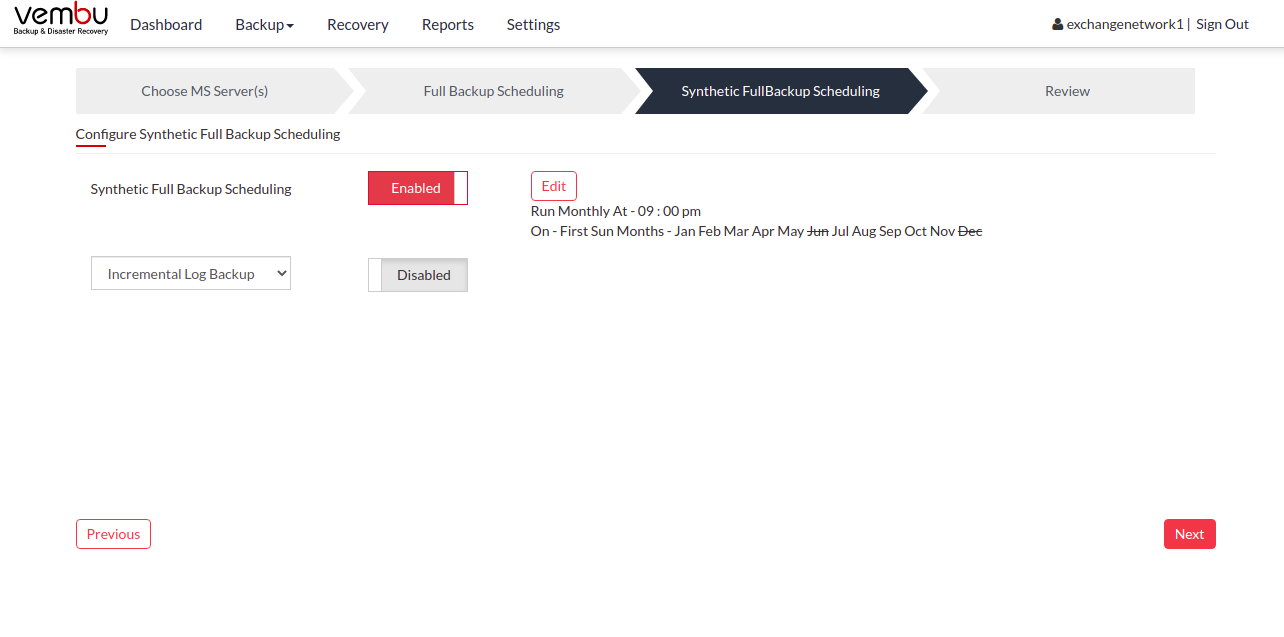
Task: Open the Incremental Log Backup dropdown
Action: pyautogui.click(x=191, y=274)
